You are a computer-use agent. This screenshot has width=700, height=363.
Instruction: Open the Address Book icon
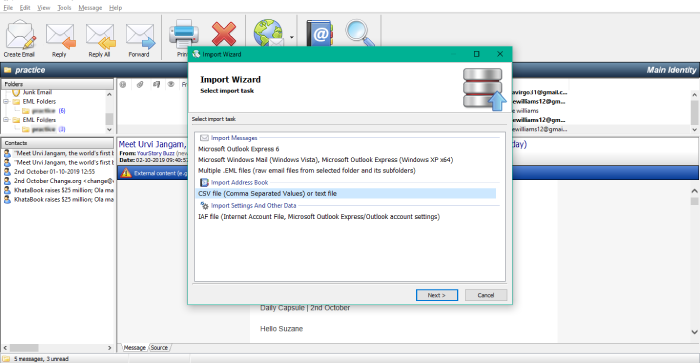319,33
